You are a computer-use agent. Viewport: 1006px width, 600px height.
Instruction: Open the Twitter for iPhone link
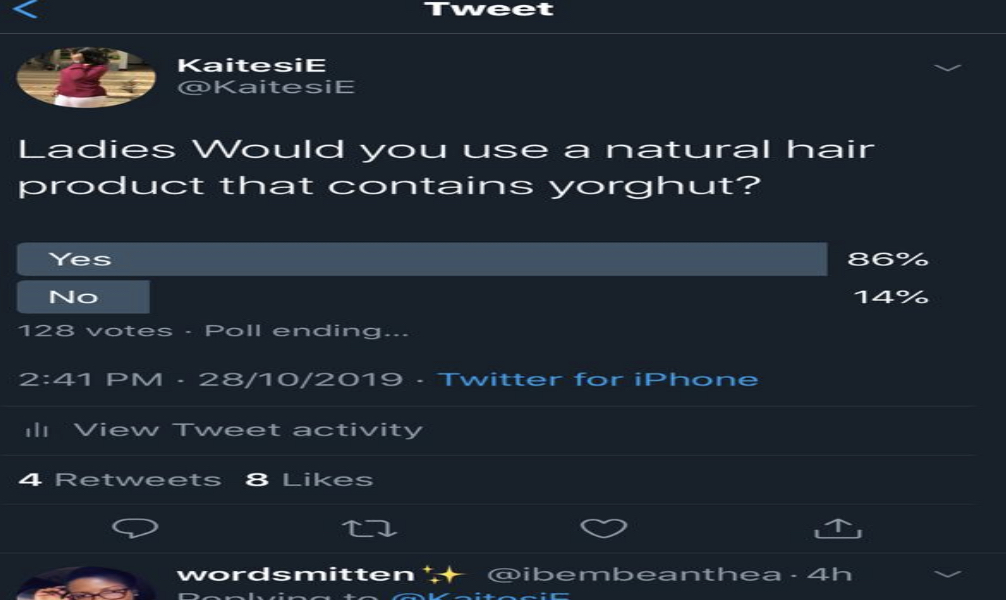[598, 380]
